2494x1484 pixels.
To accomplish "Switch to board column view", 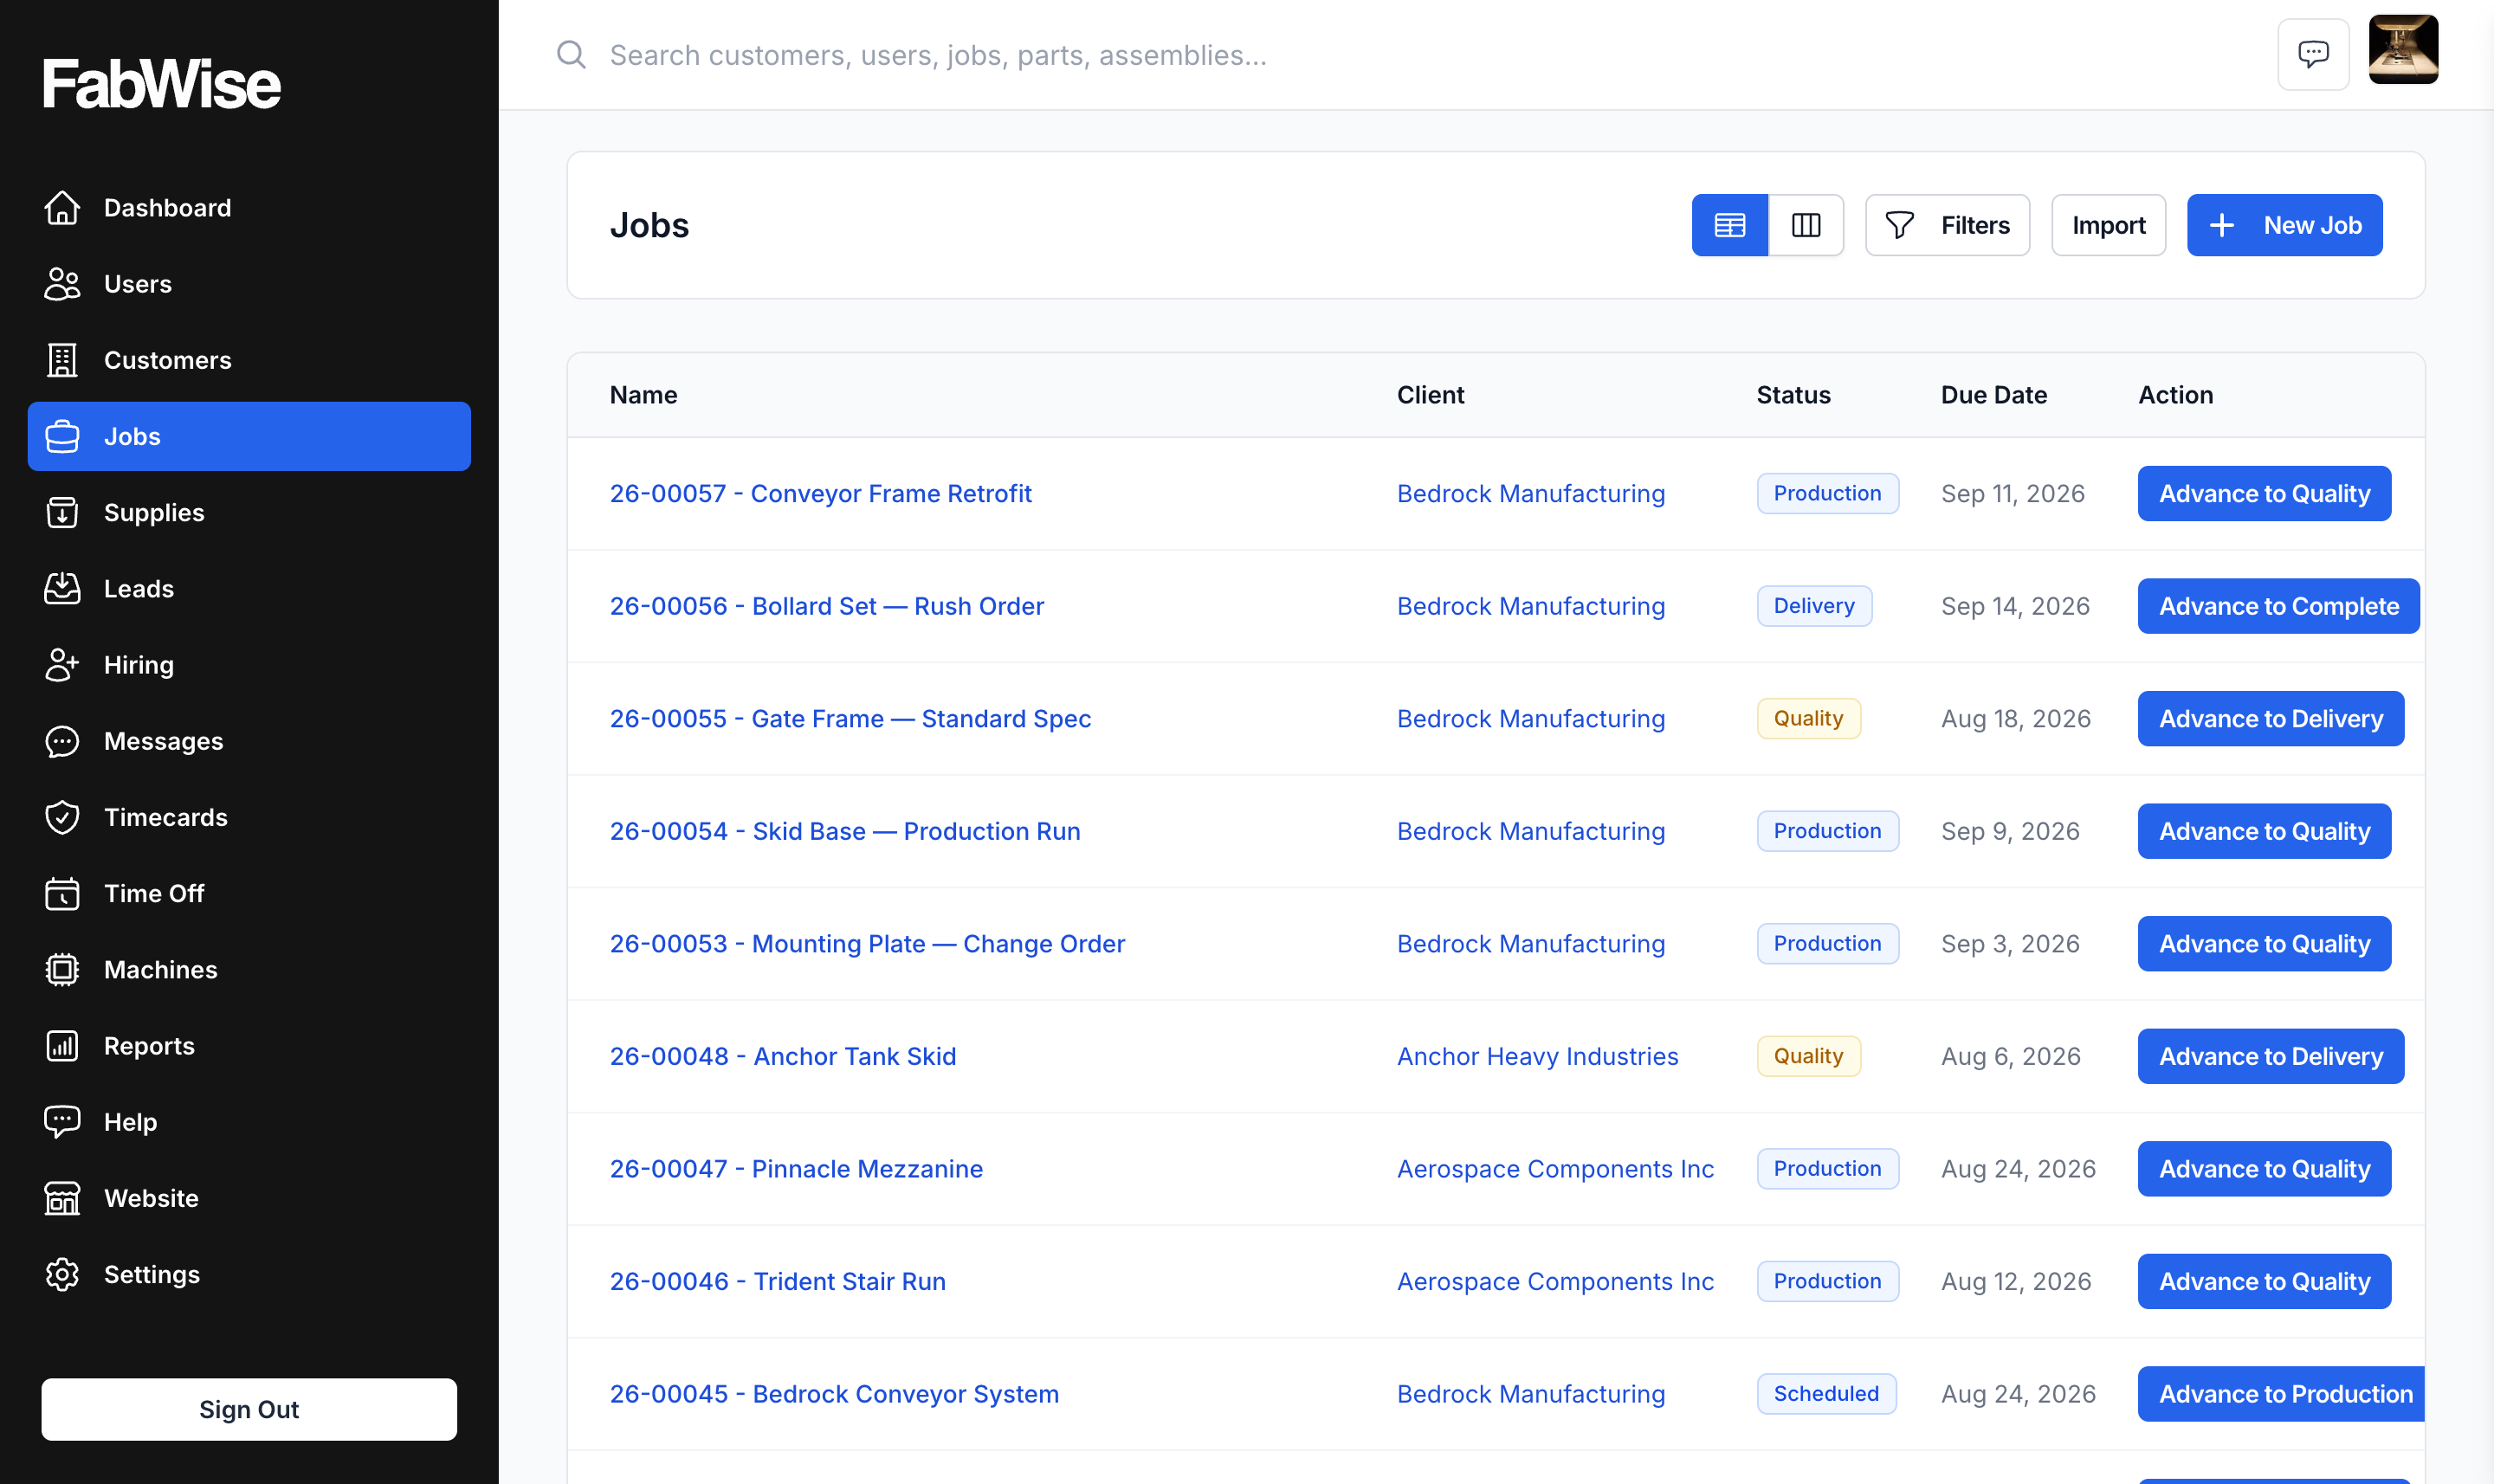I will click(1806, 225).
